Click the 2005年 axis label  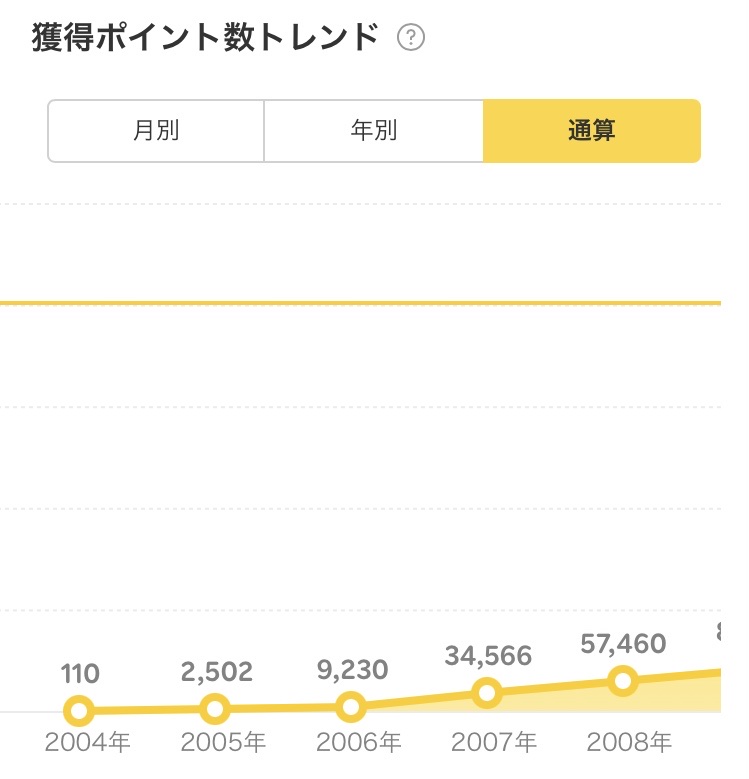223,743
